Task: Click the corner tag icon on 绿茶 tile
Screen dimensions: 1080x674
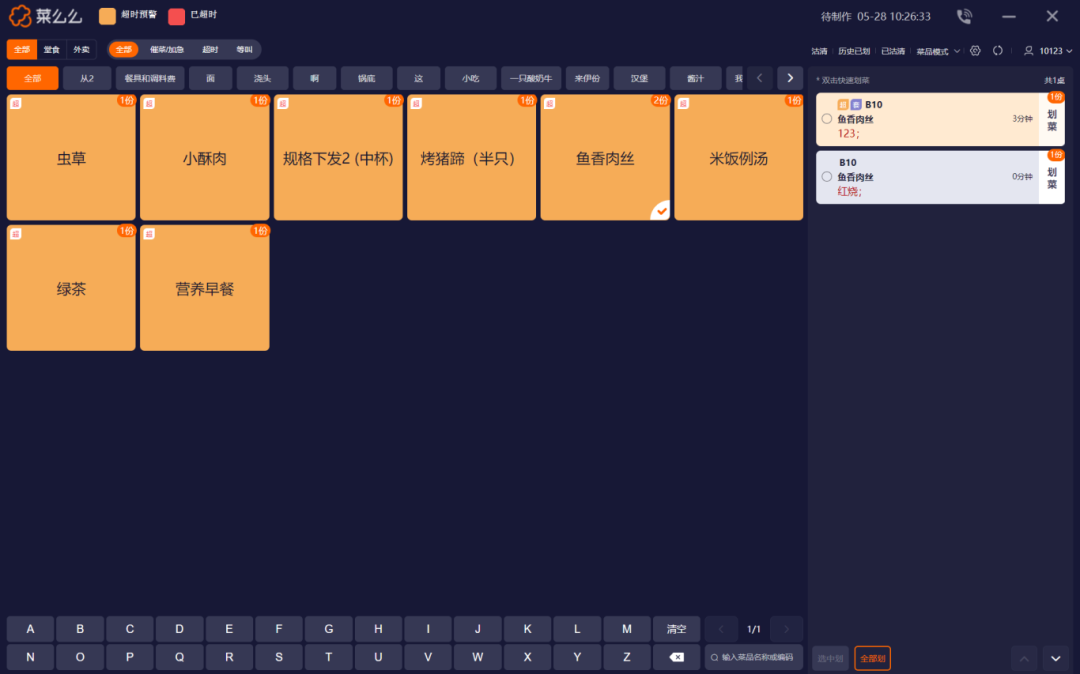Action: [16, 234]
